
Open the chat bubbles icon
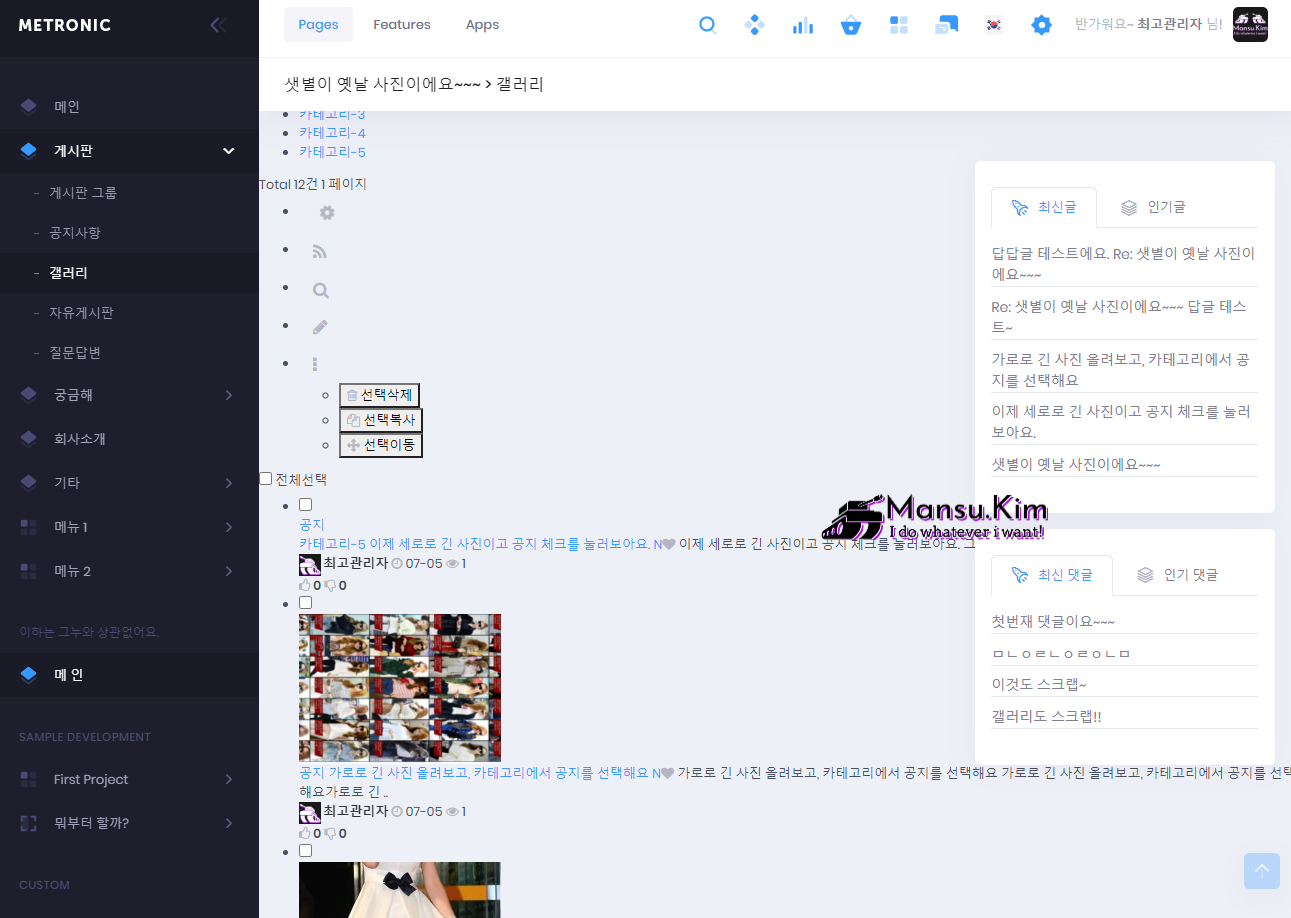(946, 25)
